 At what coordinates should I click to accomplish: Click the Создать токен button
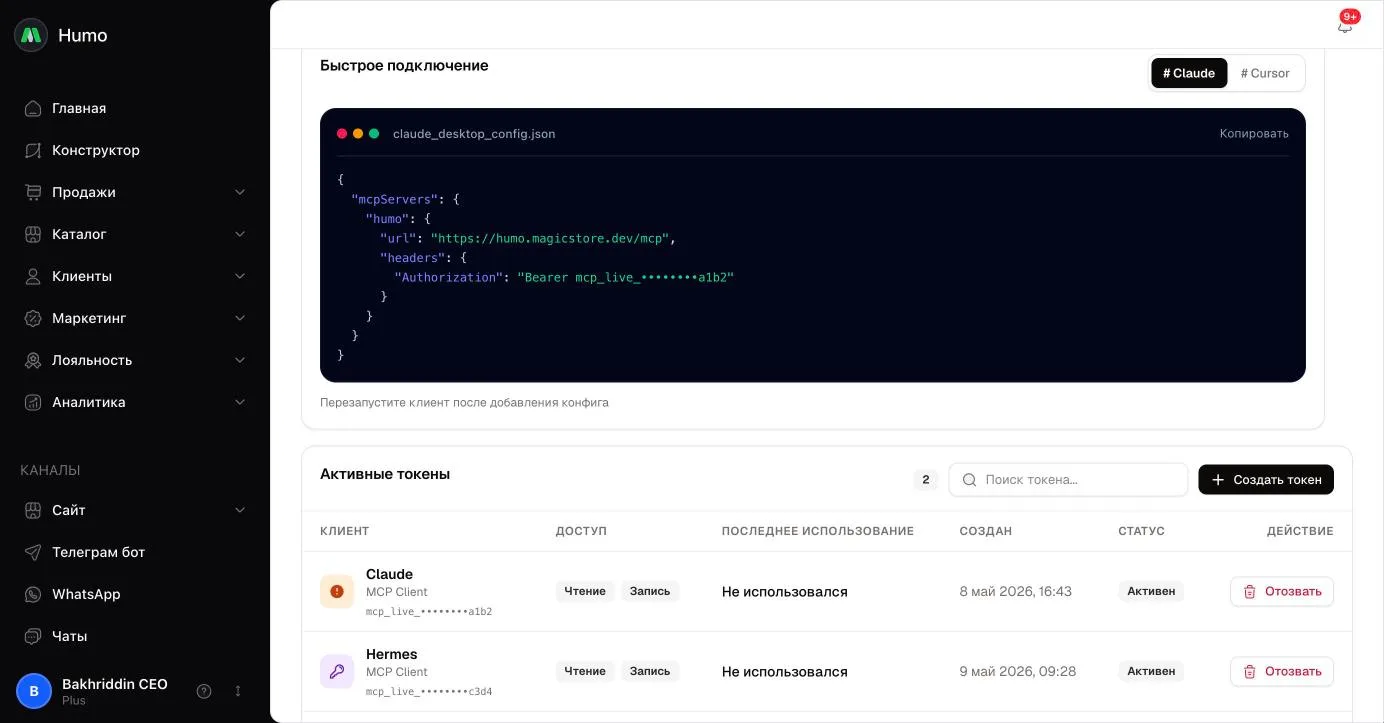pos(1266,480)
